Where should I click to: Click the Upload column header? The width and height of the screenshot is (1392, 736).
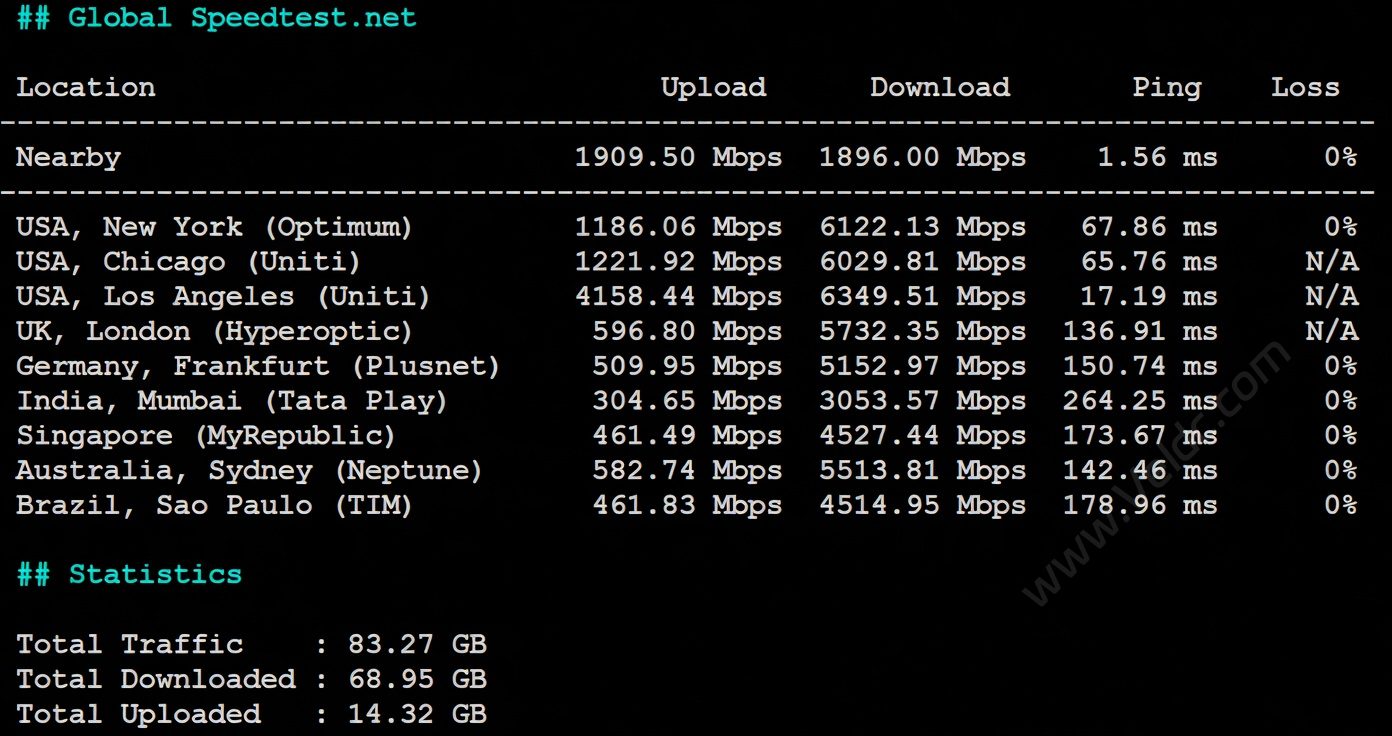pos(713,87)
